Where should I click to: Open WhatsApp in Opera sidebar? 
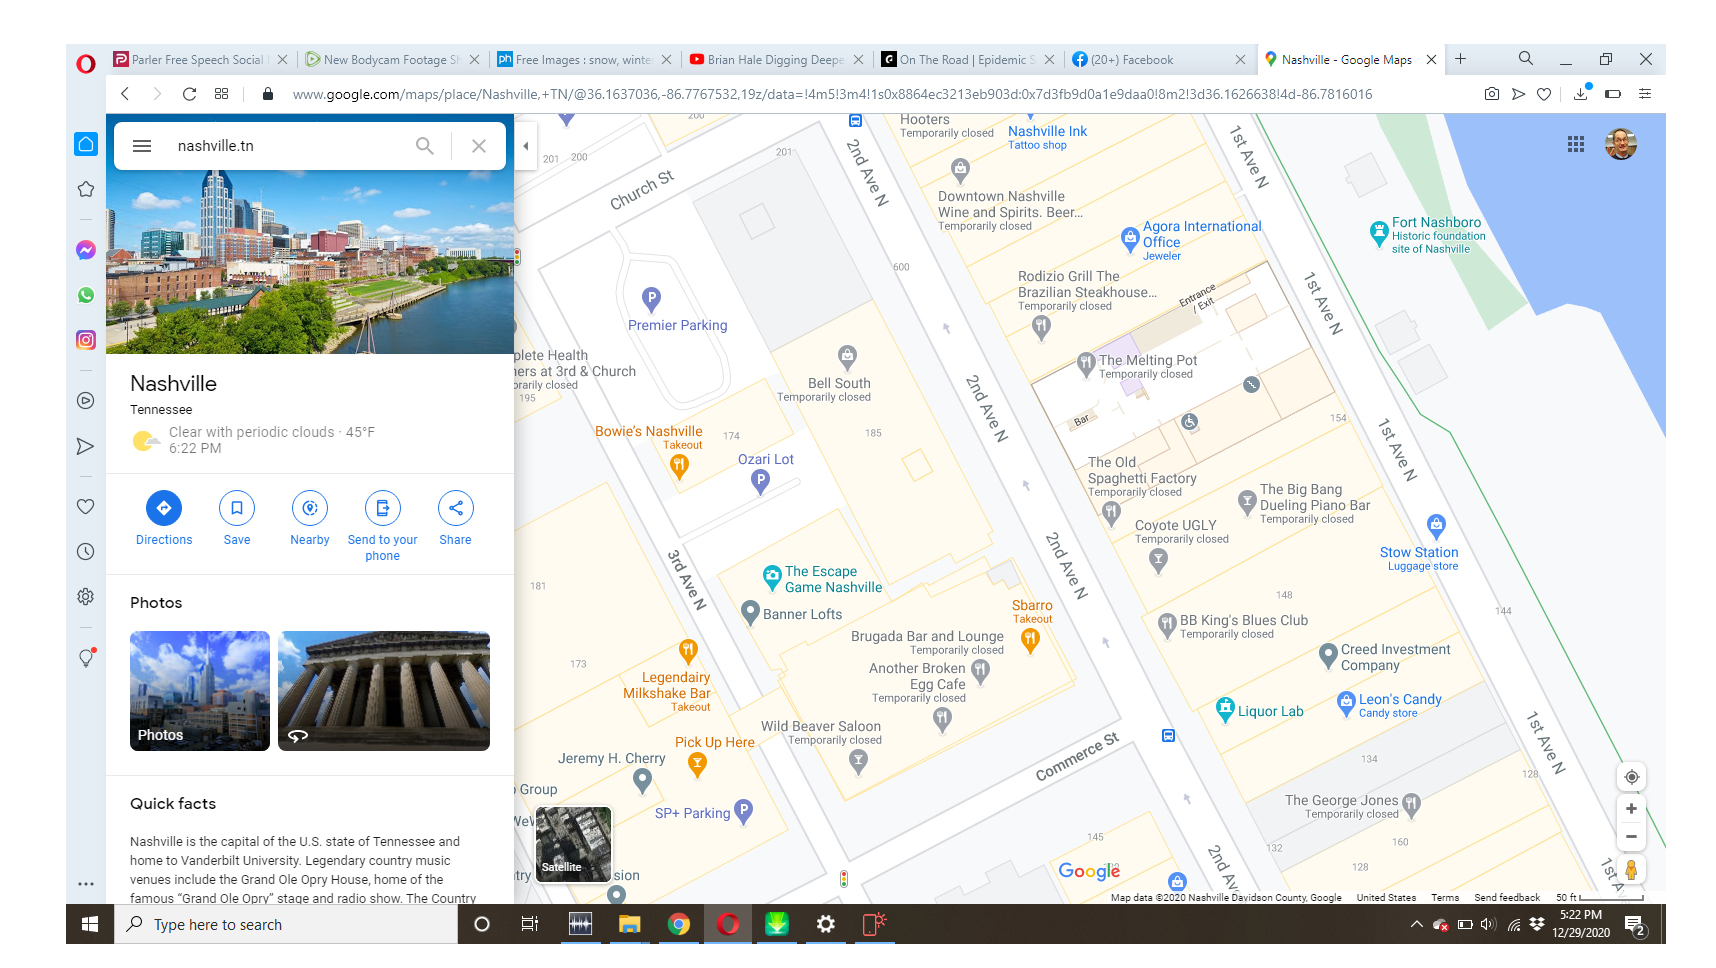tap(86, 295)
